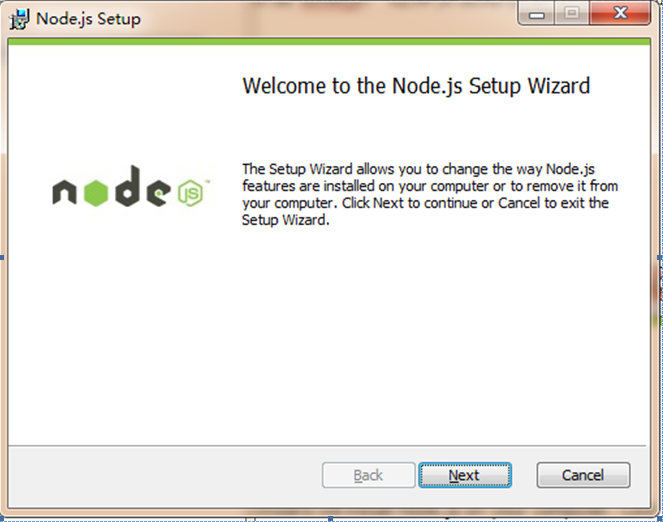Image resolution: width=663 pixels, height=522 pixels.
Task: Click the "Welcome to the Node.js Setup Wizard" heading
Action: (x=416, y=86)
